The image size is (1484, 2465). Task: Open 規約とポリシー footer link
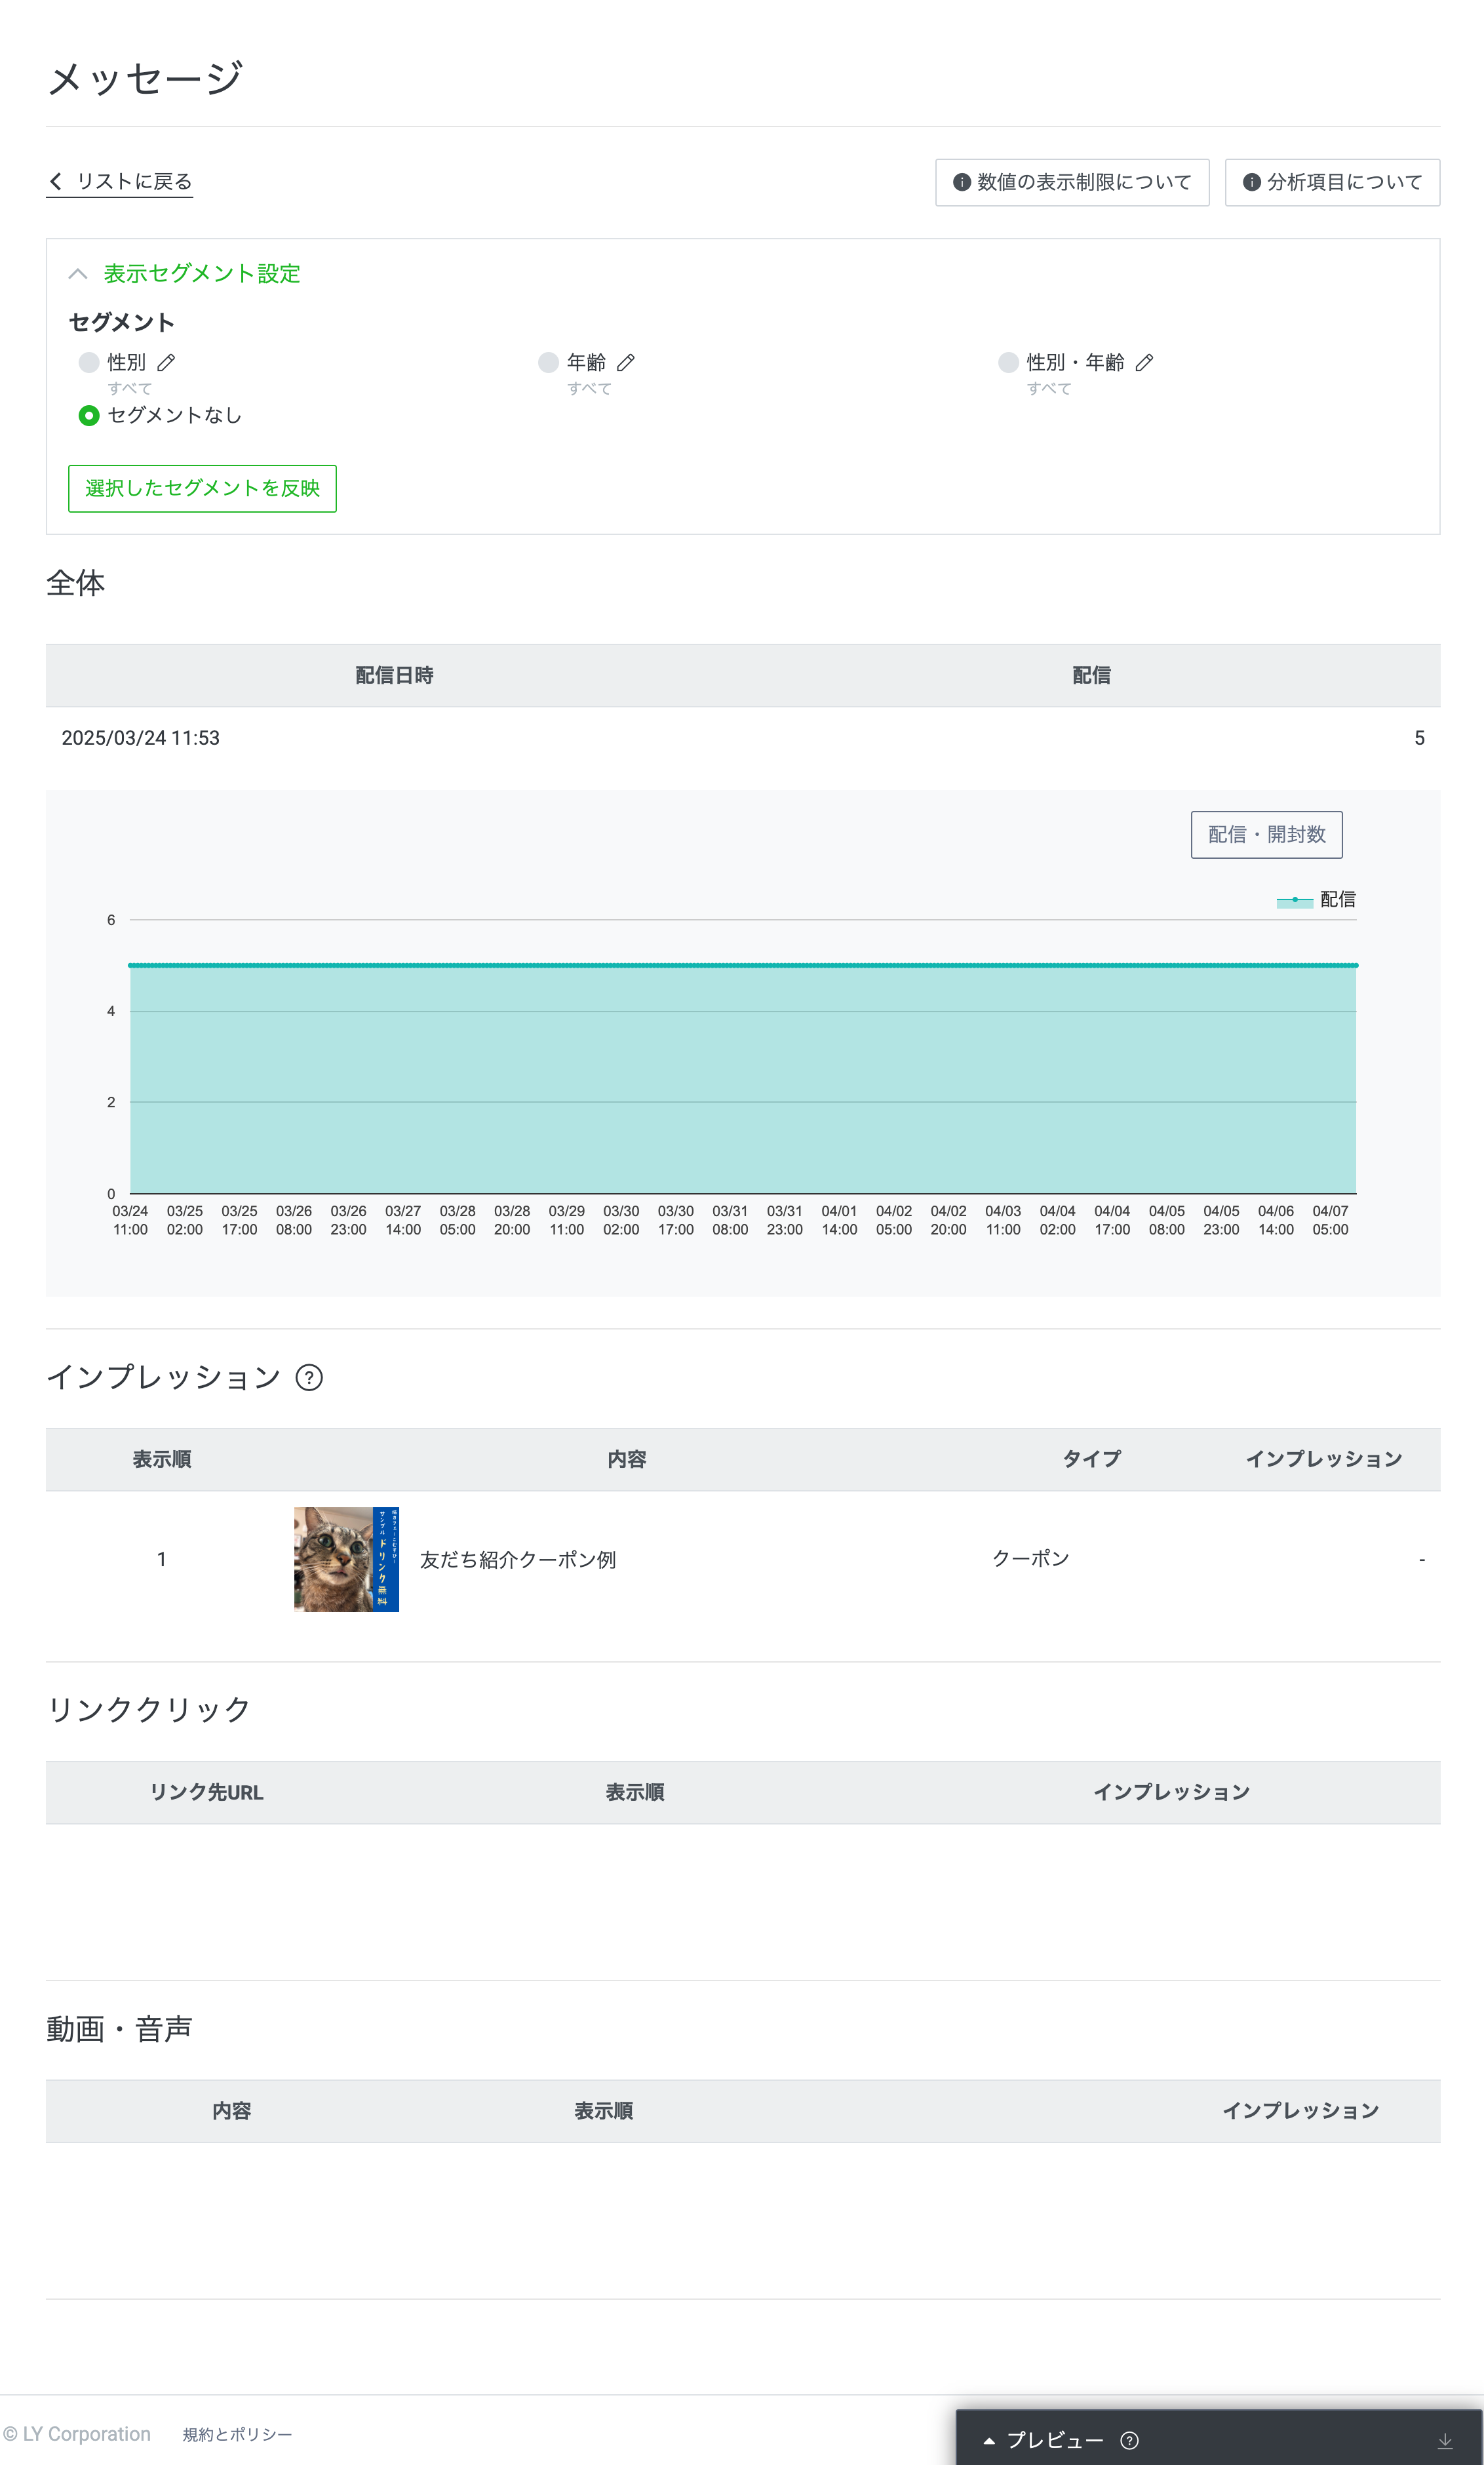(x=237, y=2434)
